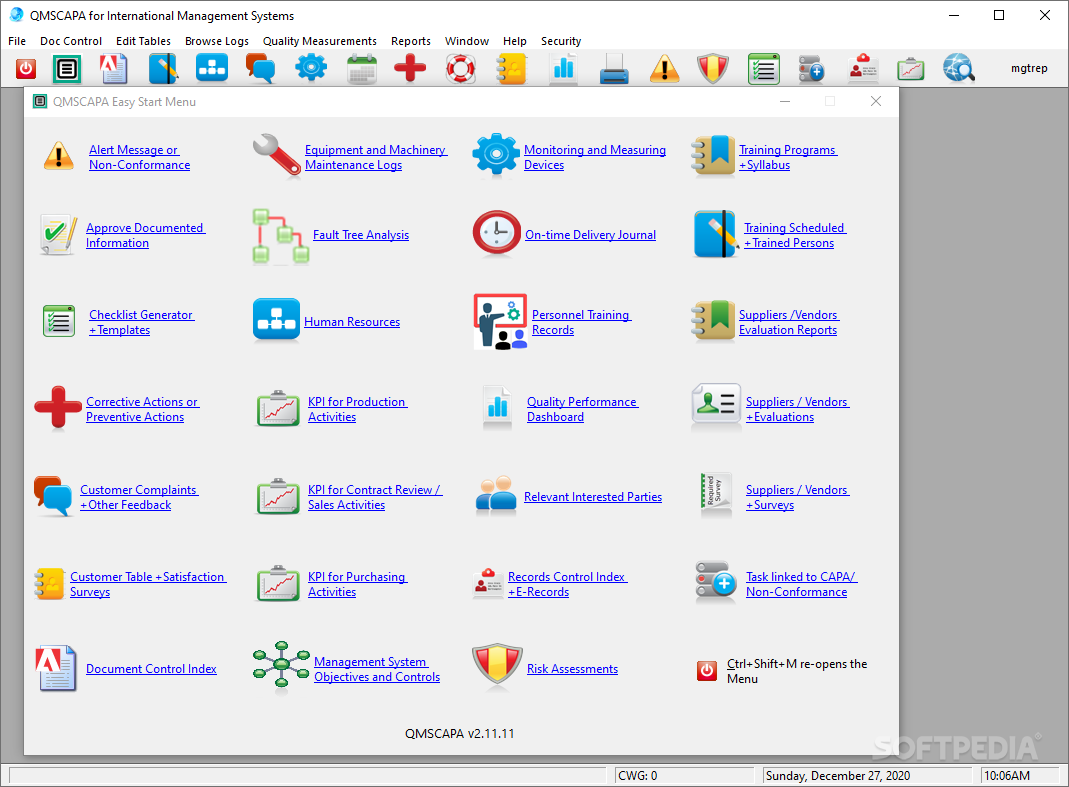This screenshot has width=1069, height=787.
Task: Click the warning triangle toolbar icon
Action: pyautogui.click(x=664, y=69)
